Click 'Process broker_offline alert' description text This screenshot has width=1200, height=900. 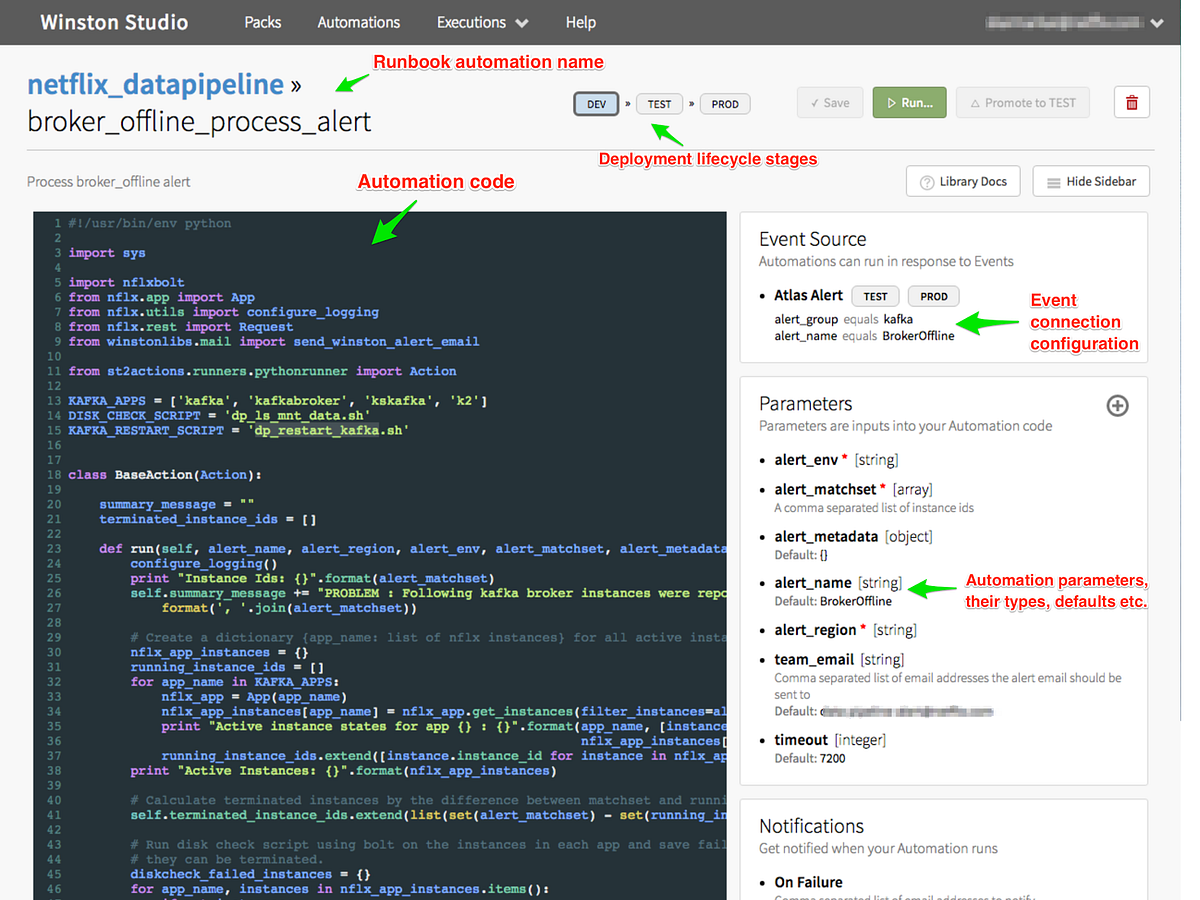109,182
